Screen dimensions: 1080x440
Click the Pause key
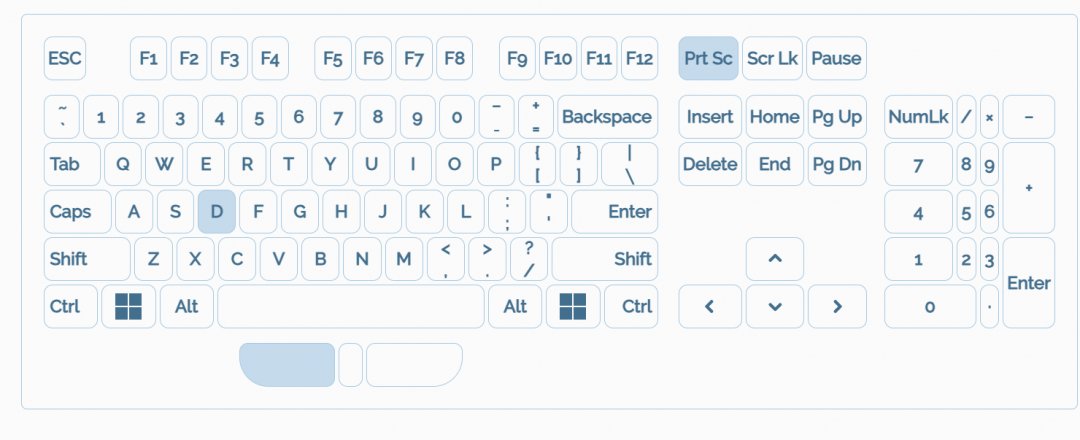click(x=836, y=59)
